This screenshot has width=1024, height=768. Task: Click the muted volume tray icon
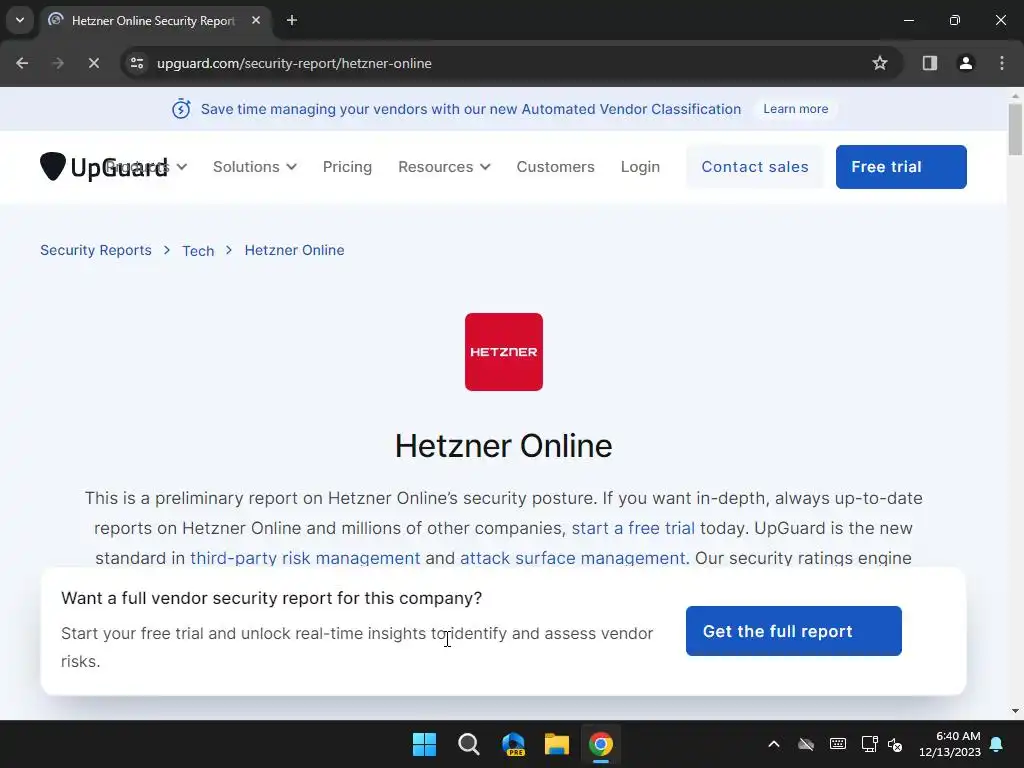tap(895, 744)
